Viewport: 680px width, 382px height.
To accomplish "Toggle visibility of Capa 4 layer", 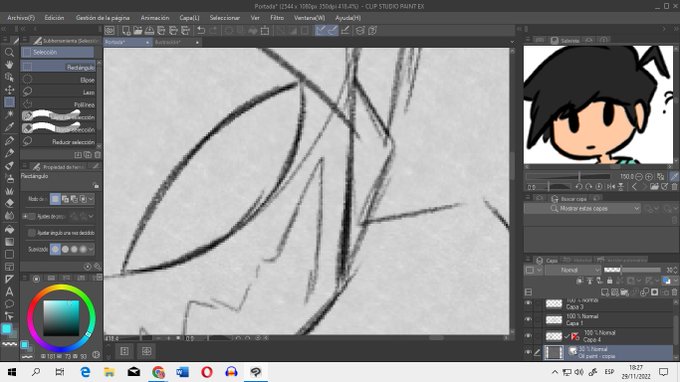I will (528, 336).
